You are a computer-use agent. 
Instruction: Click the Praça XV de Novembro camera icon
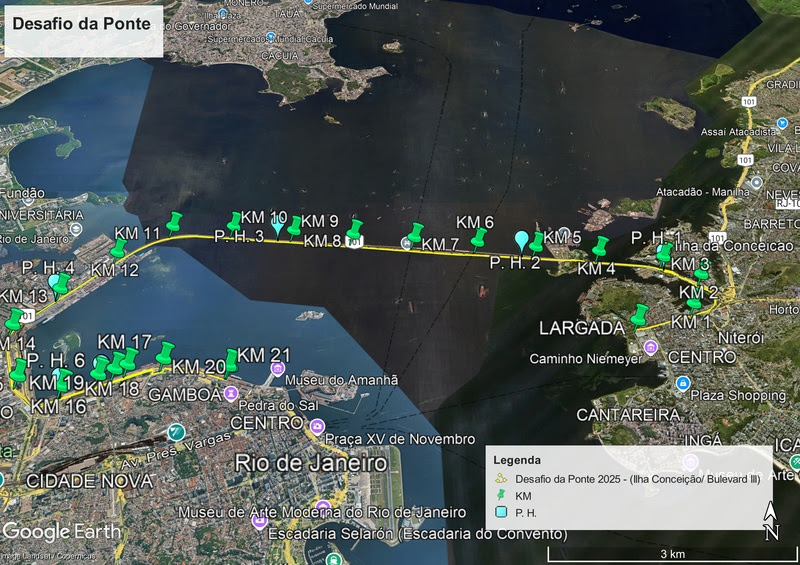click(317, 426)
